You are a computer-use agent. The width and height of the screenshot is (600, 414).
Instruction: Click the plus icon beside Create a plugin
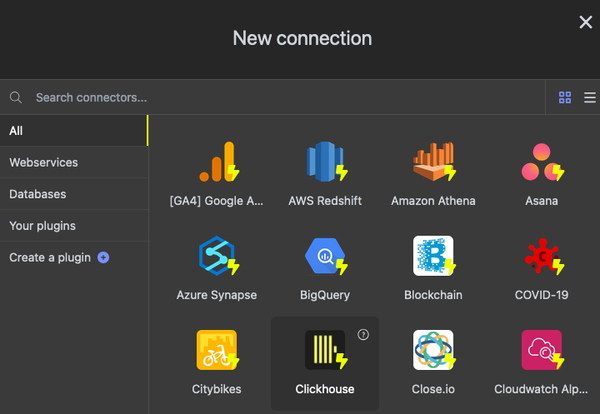coord(103,258)
